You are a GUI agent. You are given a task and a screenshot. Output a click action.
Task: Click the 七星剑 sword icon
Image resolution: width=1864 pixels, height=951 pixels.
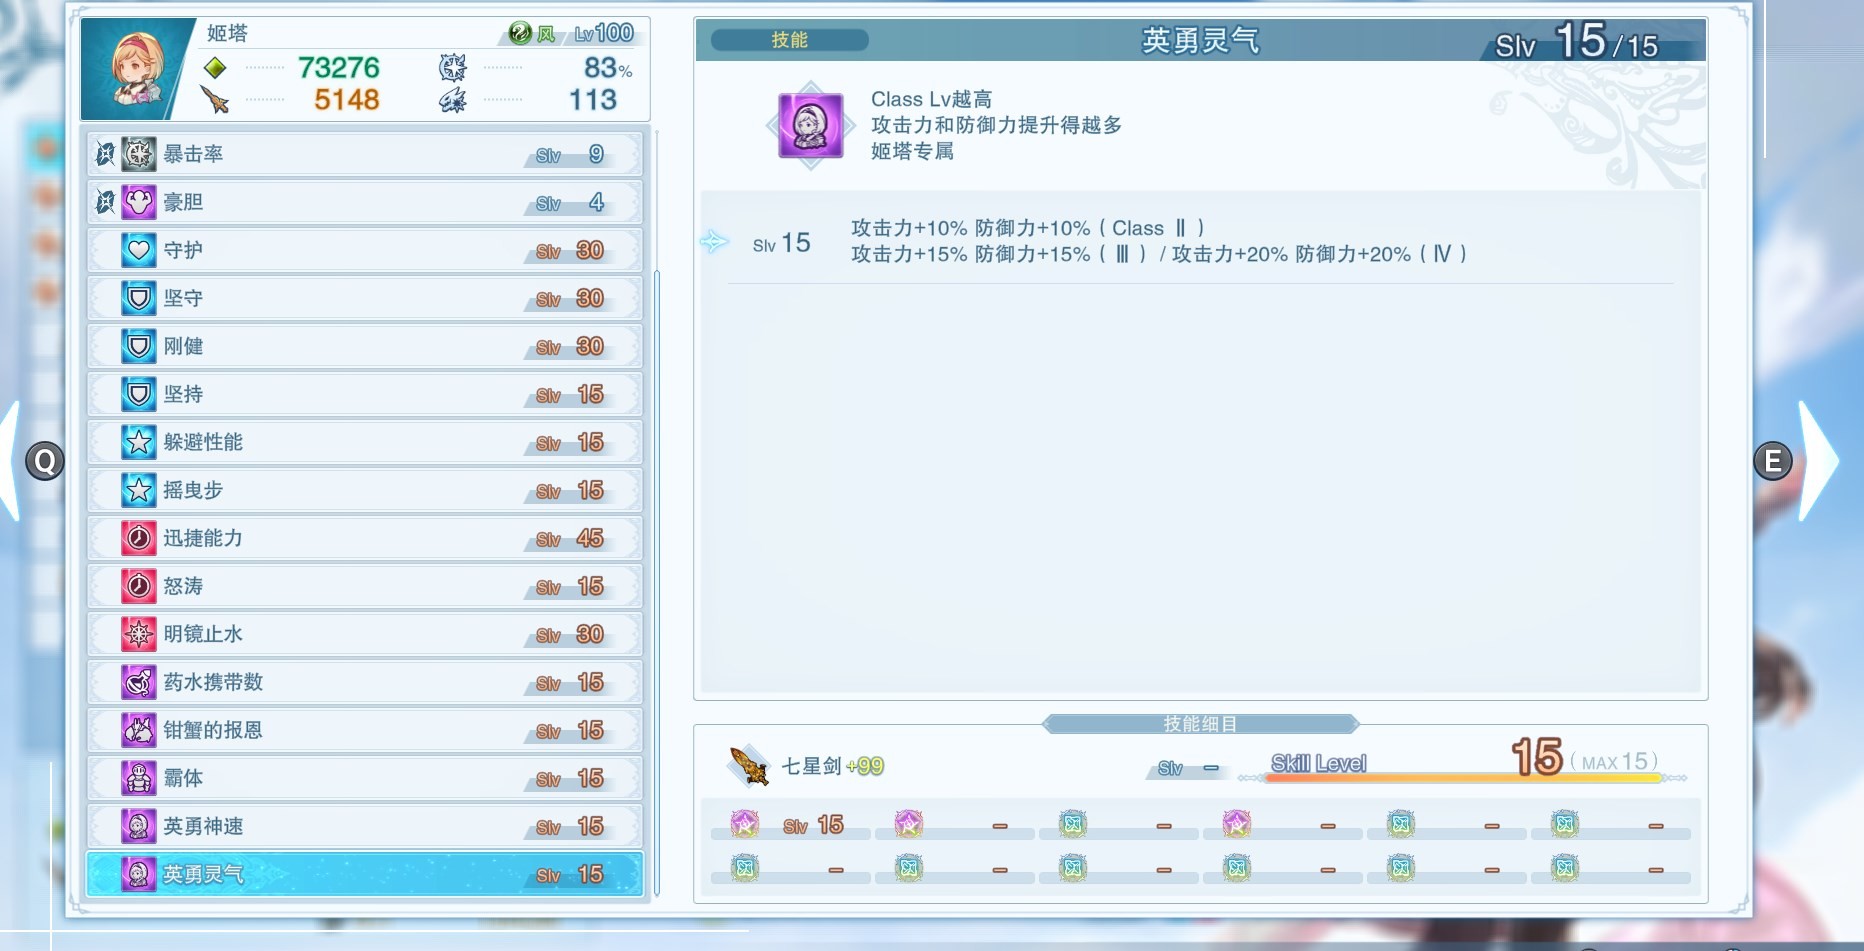click(748, 765)
